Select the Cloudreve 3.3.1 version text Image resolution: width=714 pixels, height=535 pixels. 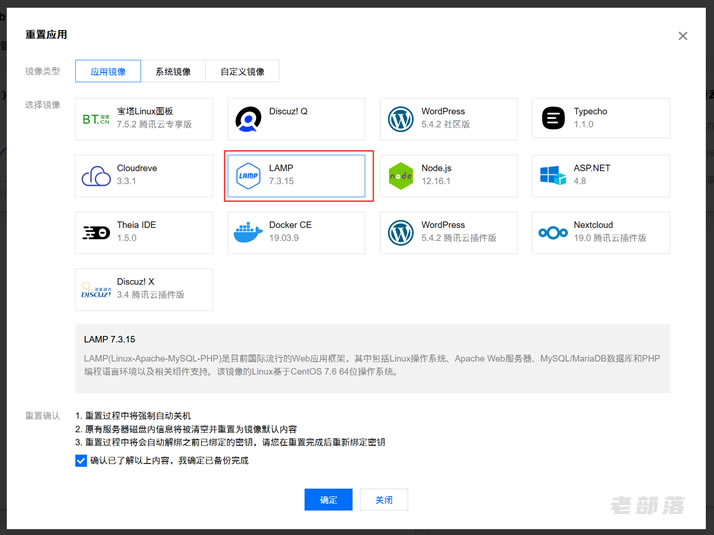126,181
